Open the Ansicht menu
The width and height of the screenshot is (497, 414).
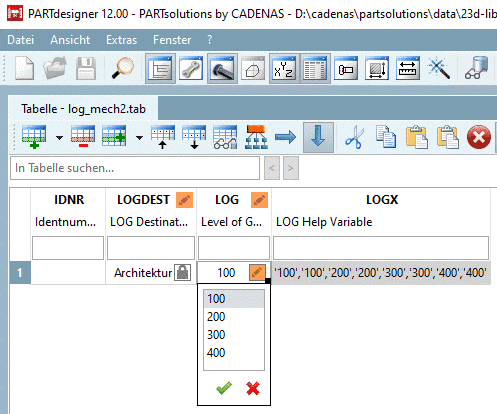click(x=70, y=40)
